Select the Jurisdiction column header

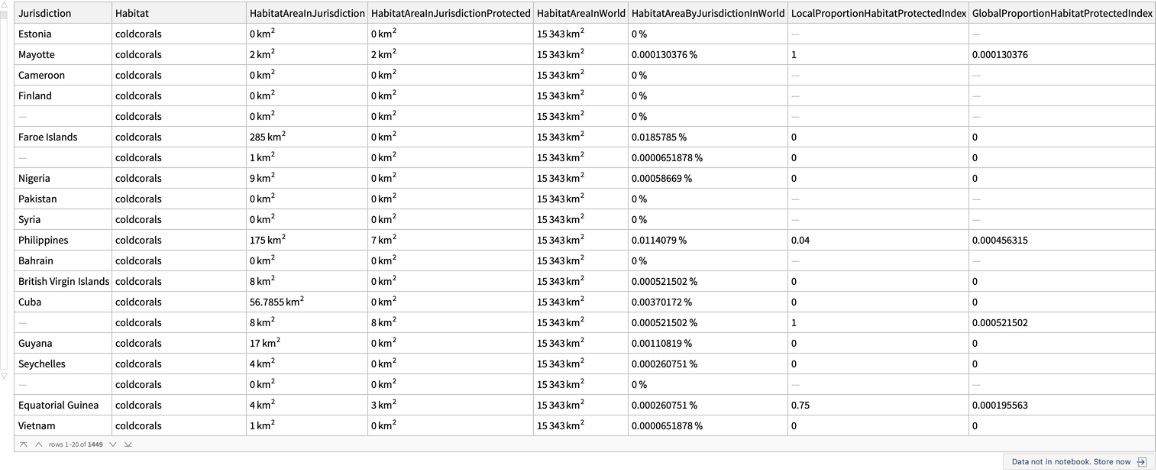[x=45, y=13]
